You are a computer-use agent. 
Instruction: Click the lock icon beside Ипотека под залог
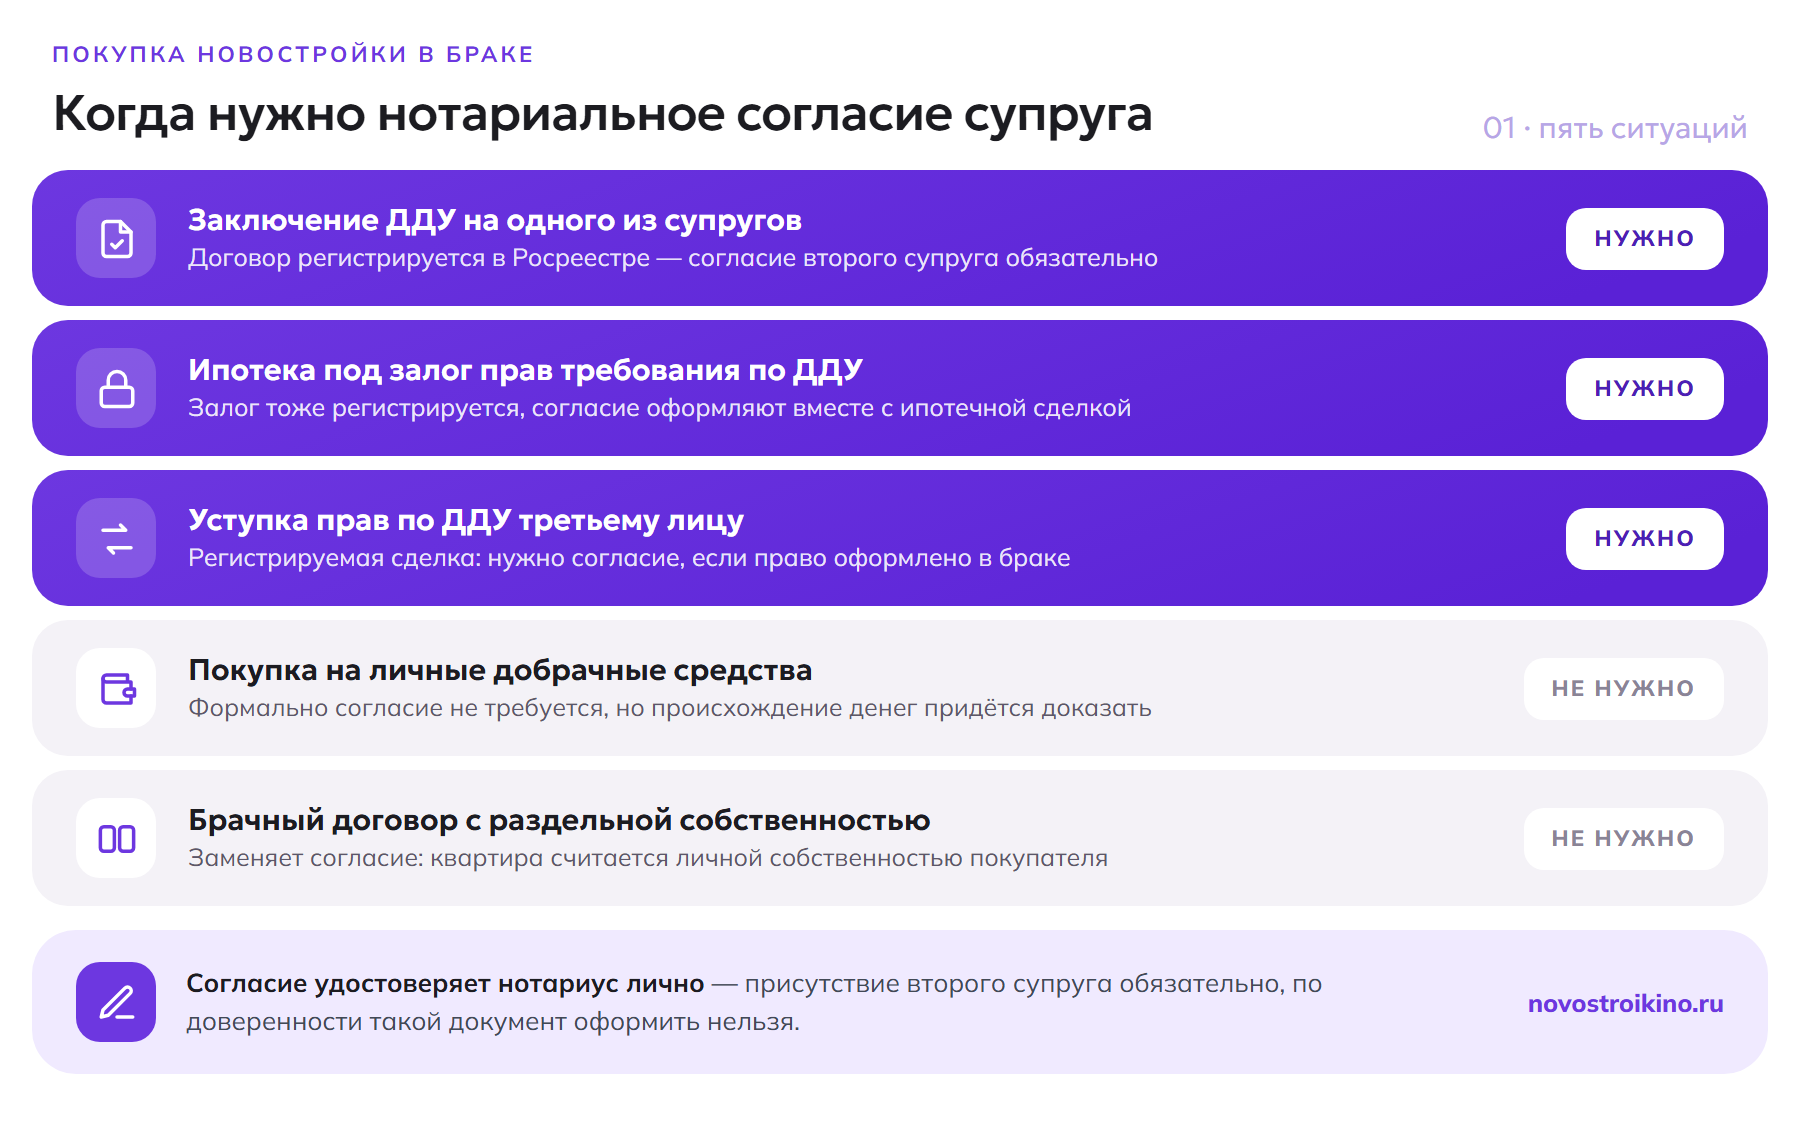pyautogui.click(x=116, y=388)
